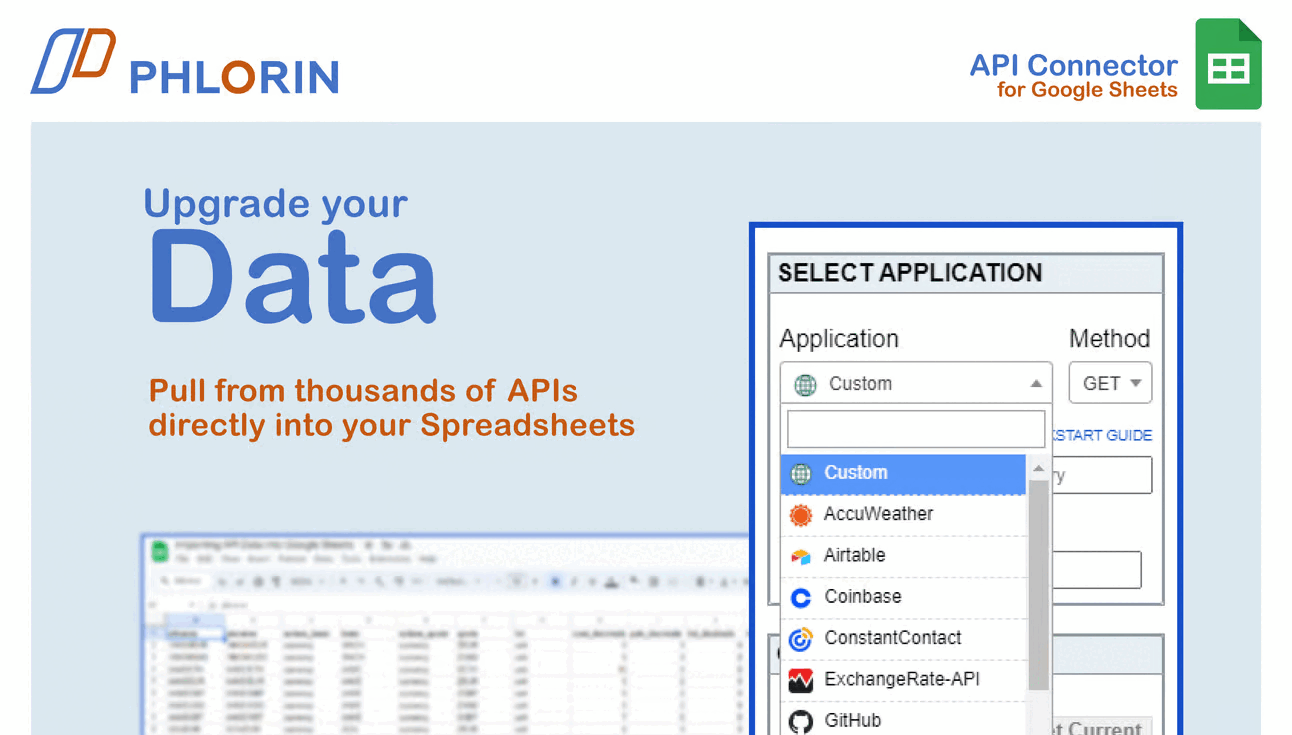Open the Application dropdown showing Custom
Screen dimensions: 1292x735
point(916,383)
